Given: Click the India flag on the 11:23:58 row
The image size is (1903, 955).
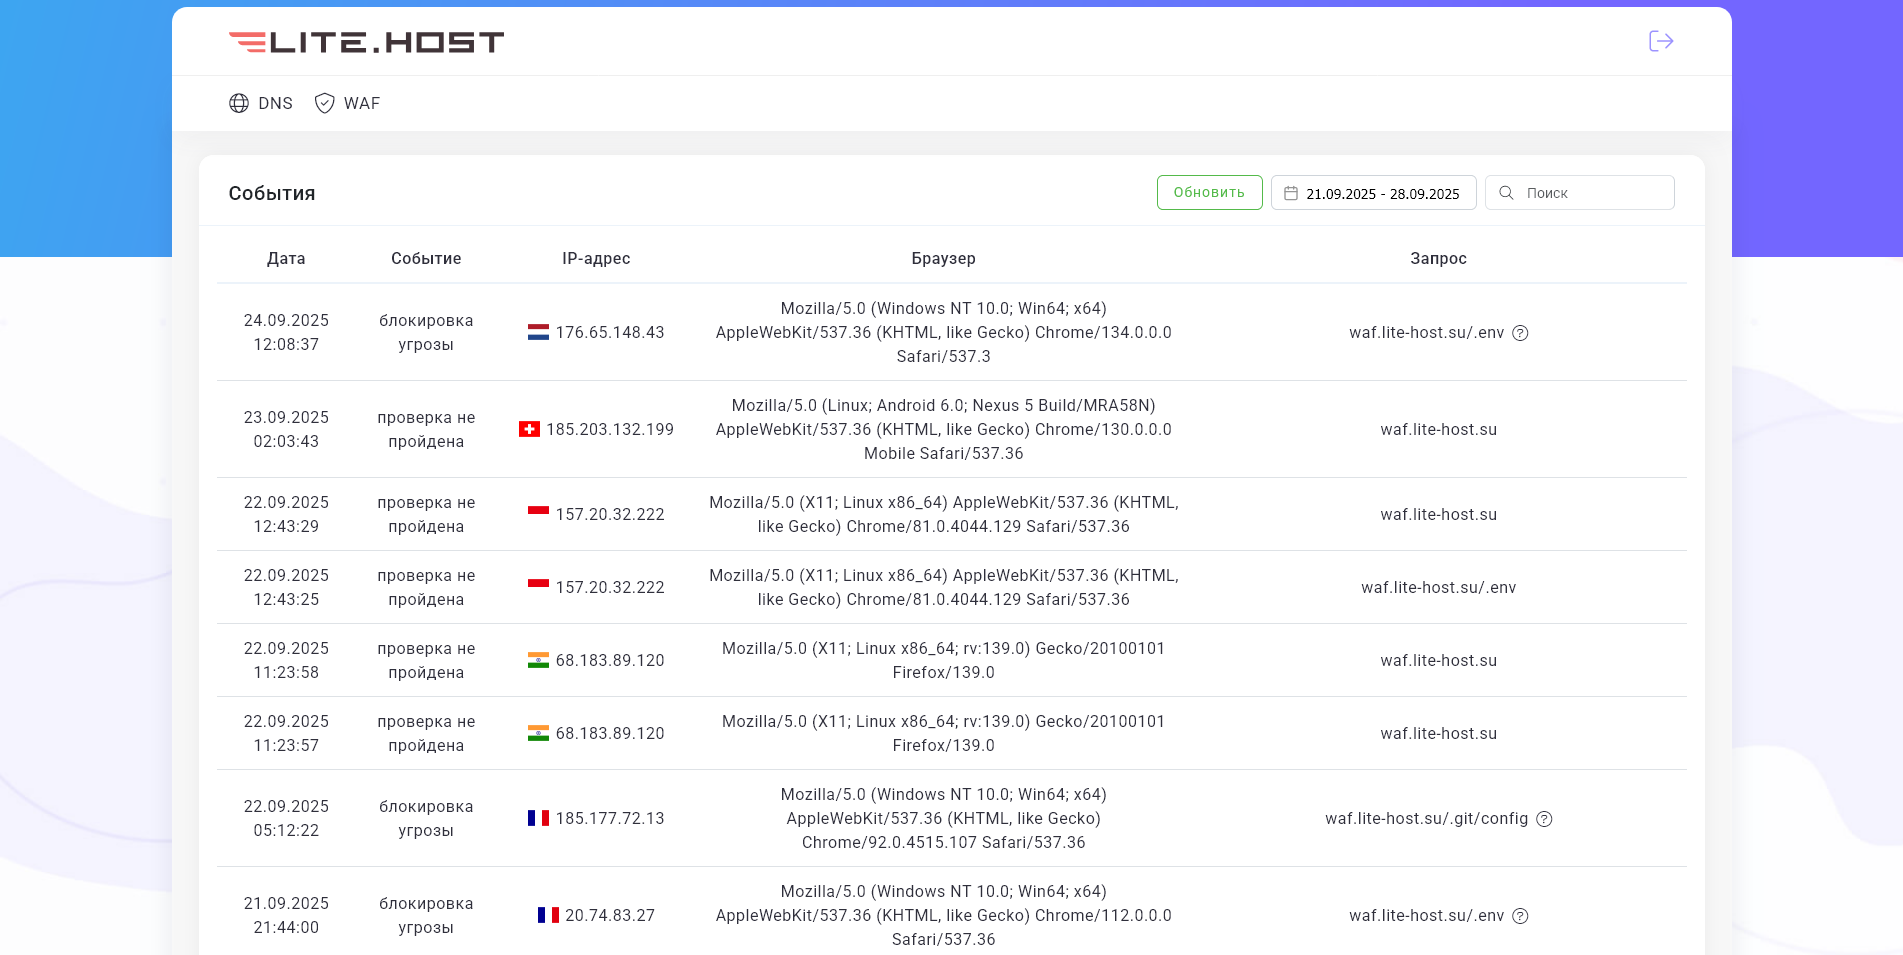Looking at the screenshot, I should (x=538, y=660).
